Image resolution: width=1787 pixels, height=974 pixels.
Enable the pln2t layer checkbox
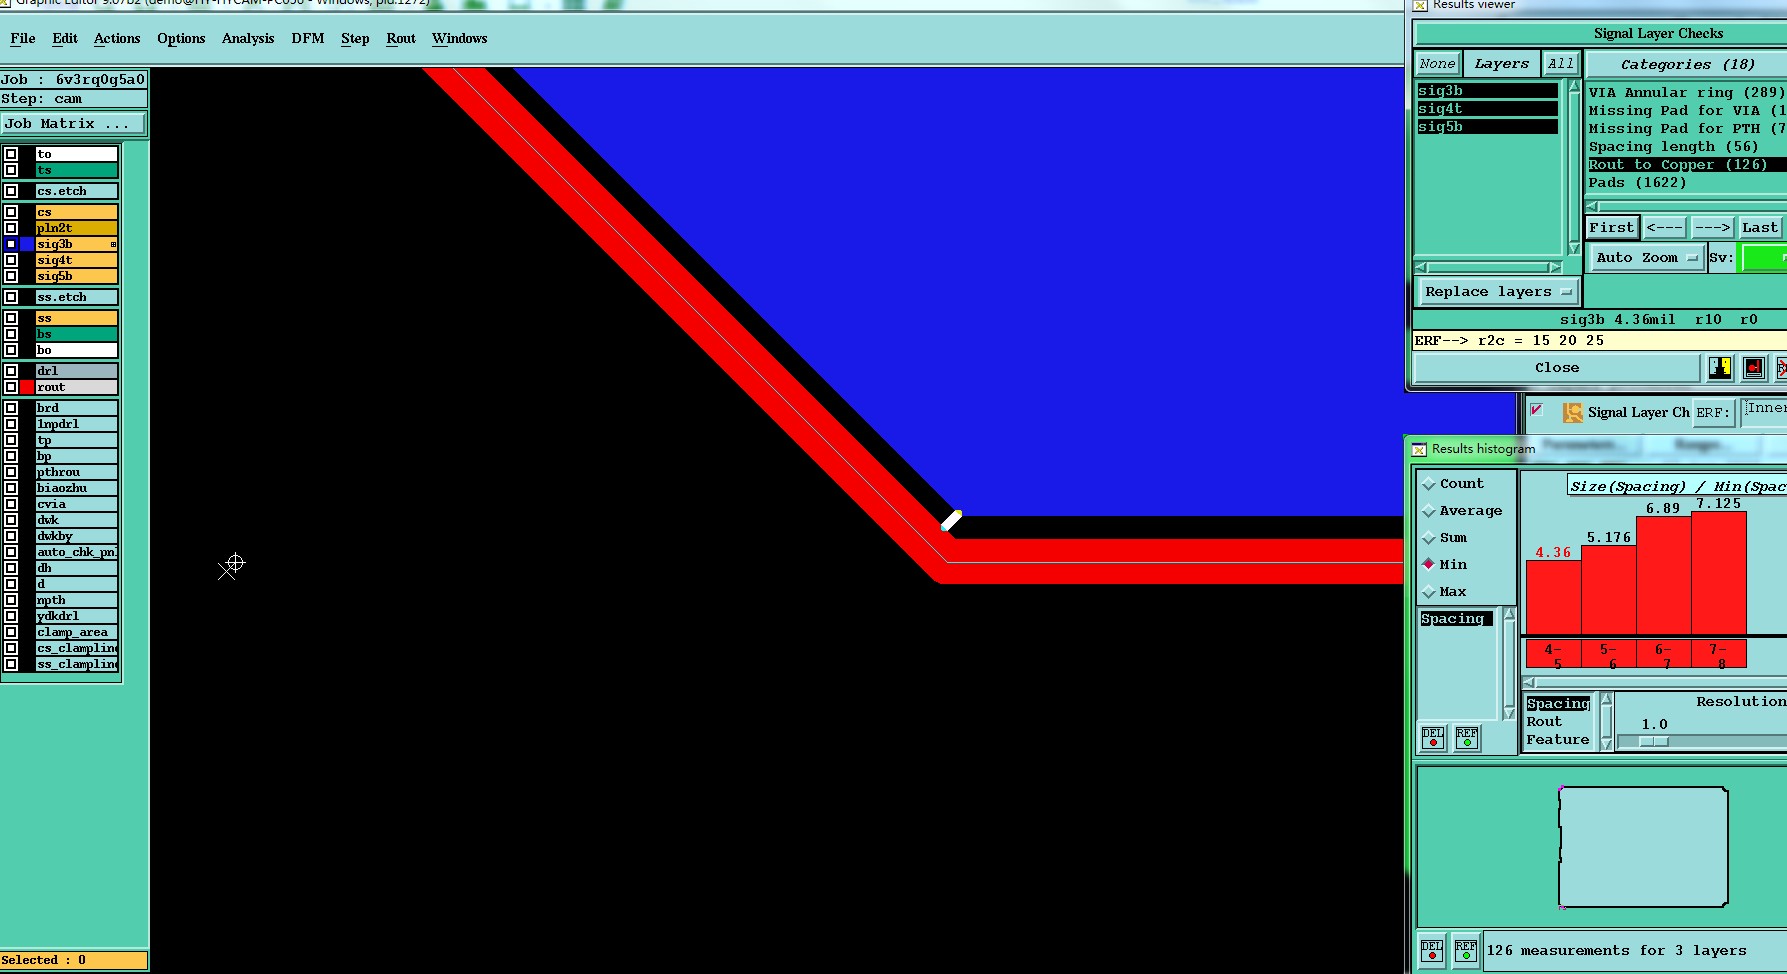pyautogui.click(x=11, y=228)
